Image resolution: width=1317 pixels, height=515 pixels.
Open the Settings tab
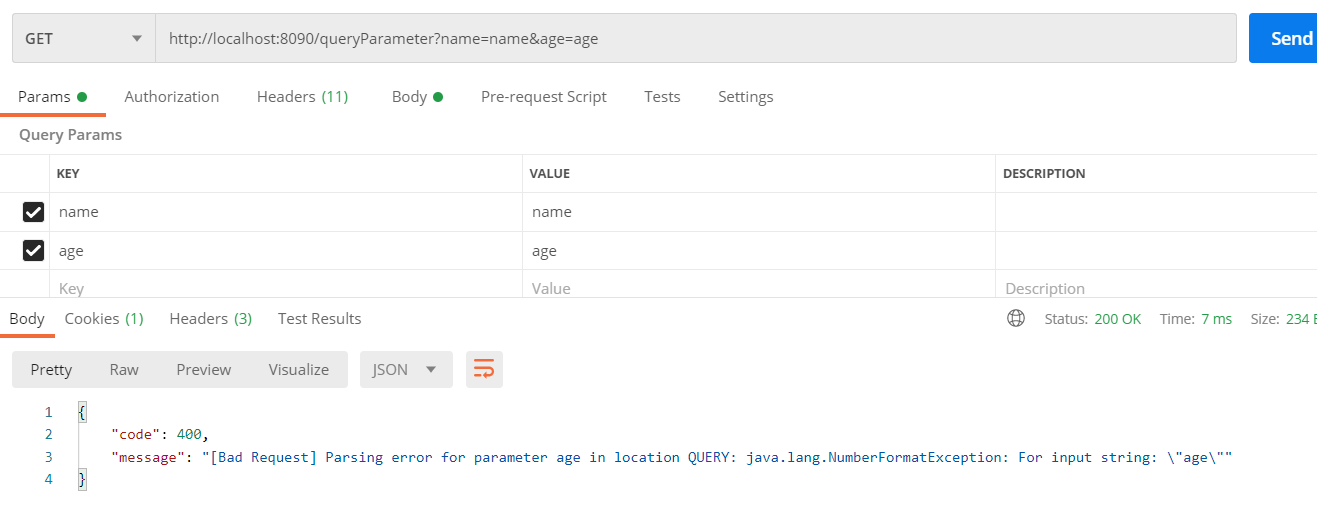(x=746, y=97)
